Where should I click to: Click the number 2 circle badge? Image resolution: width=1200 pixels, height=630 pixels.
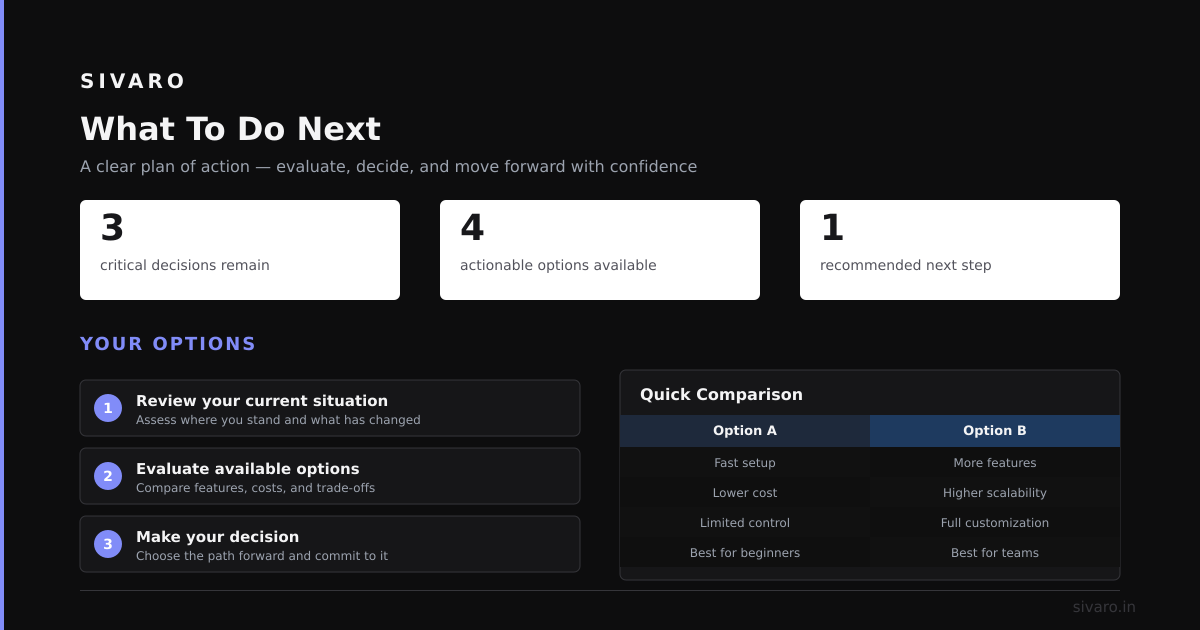click(108, 476)
